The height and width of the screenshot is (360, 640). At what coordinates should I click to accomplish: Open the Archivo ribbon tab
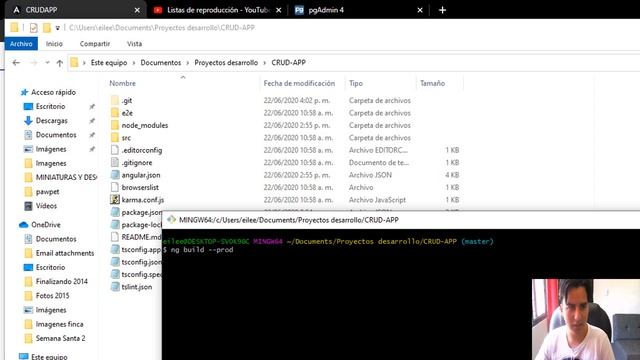(x=21, y=44)
